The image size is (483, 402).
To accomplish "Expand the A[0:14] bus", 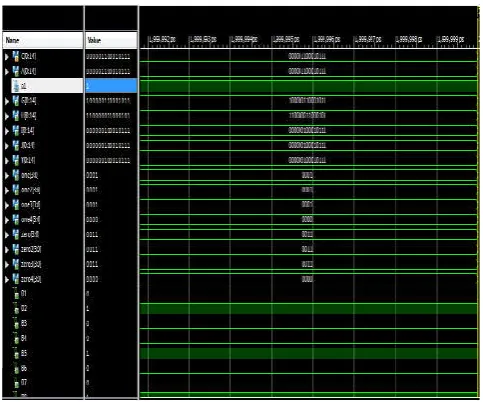I will (x=7, y=71).
